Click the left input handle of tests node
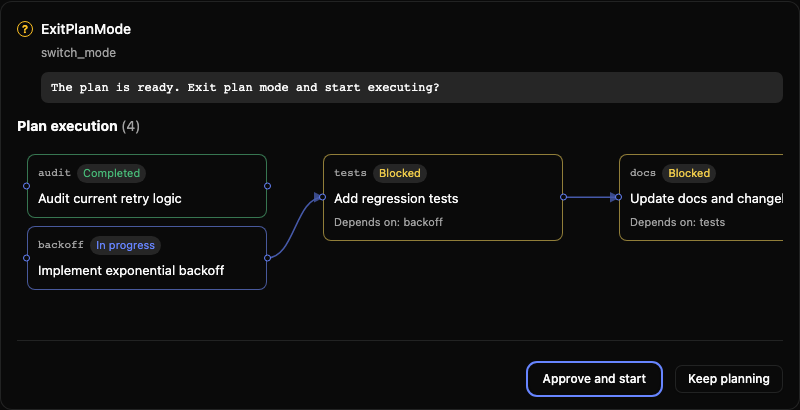 coord(322,197)
